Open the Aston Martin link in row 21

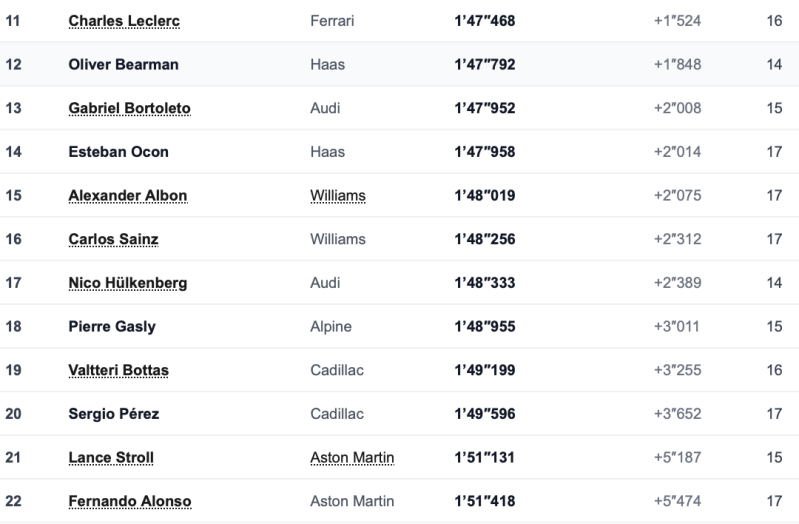point(352,458)
